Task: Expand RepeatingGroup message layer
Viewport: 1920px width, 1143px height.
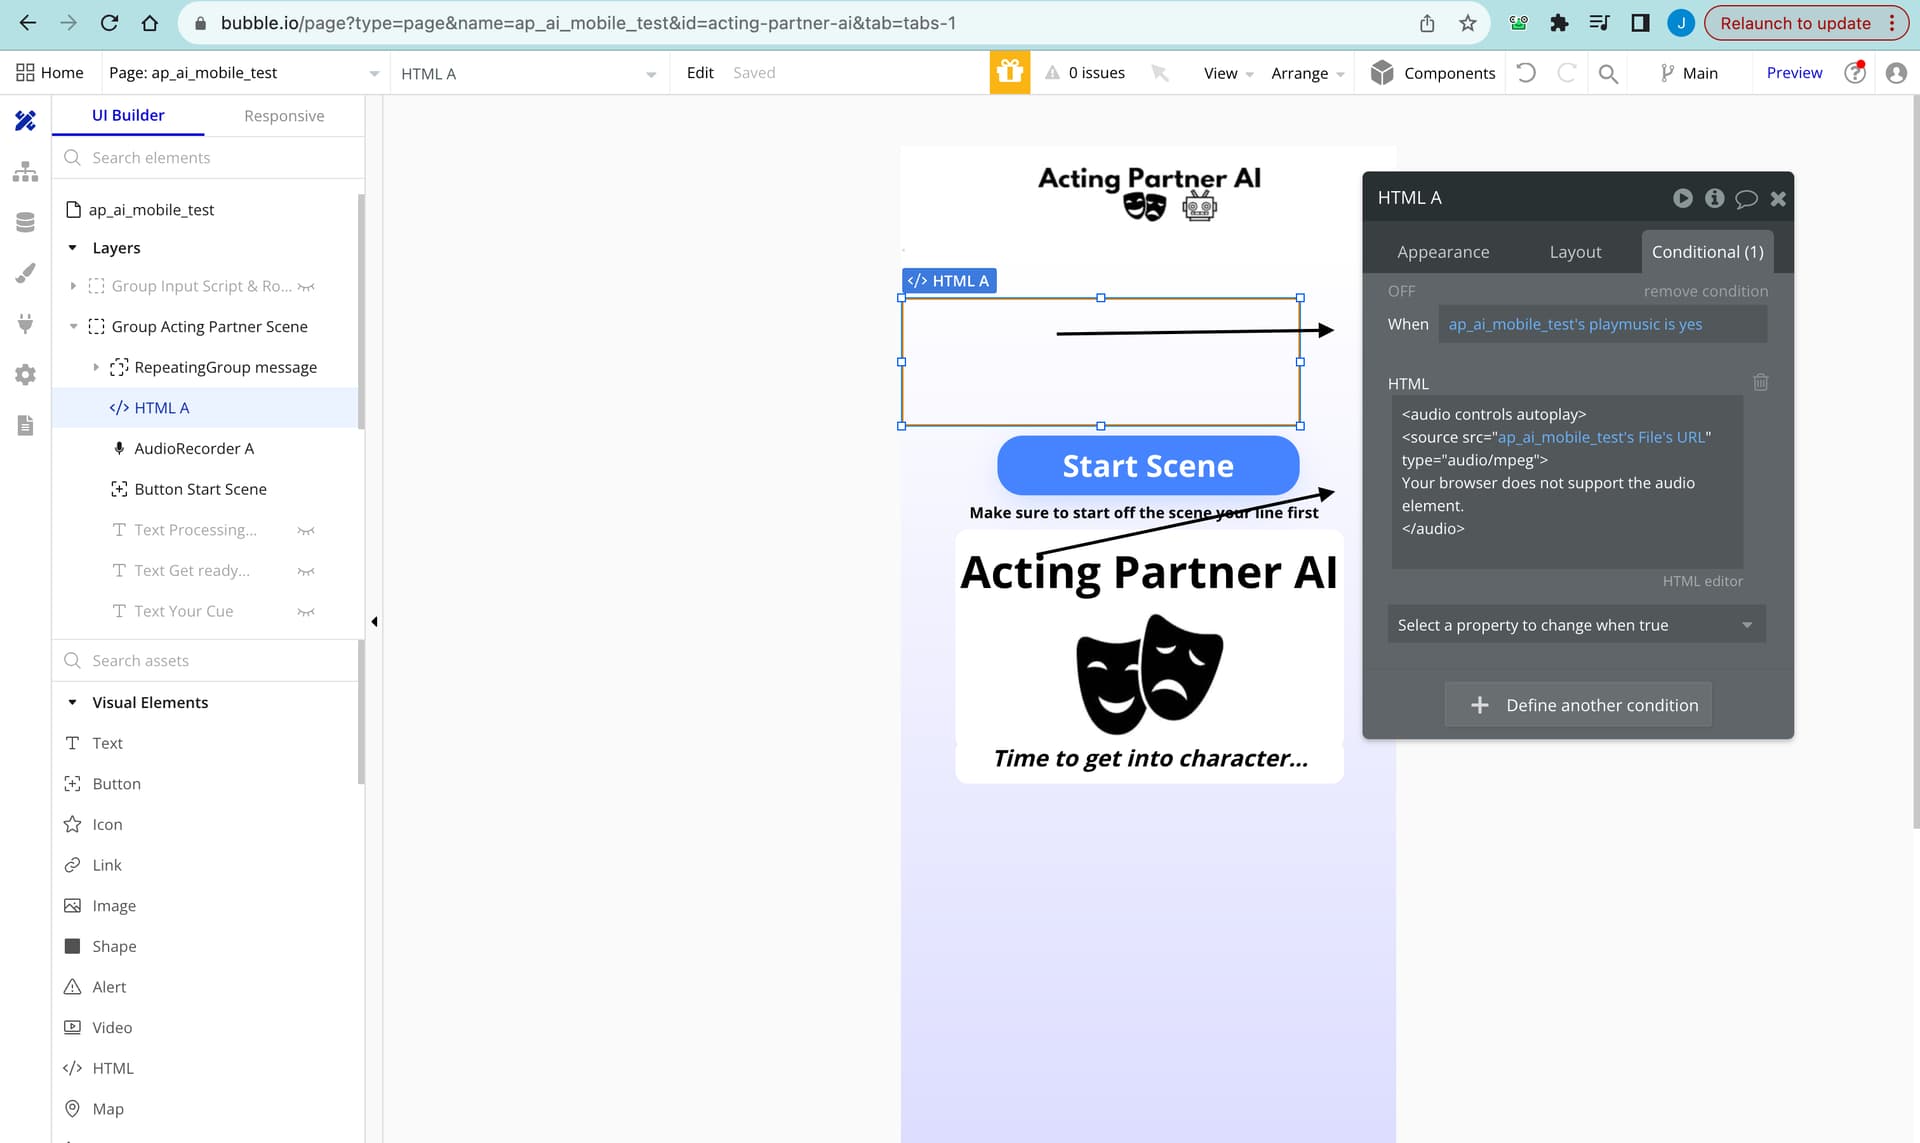Action: [x=96, y=367]
